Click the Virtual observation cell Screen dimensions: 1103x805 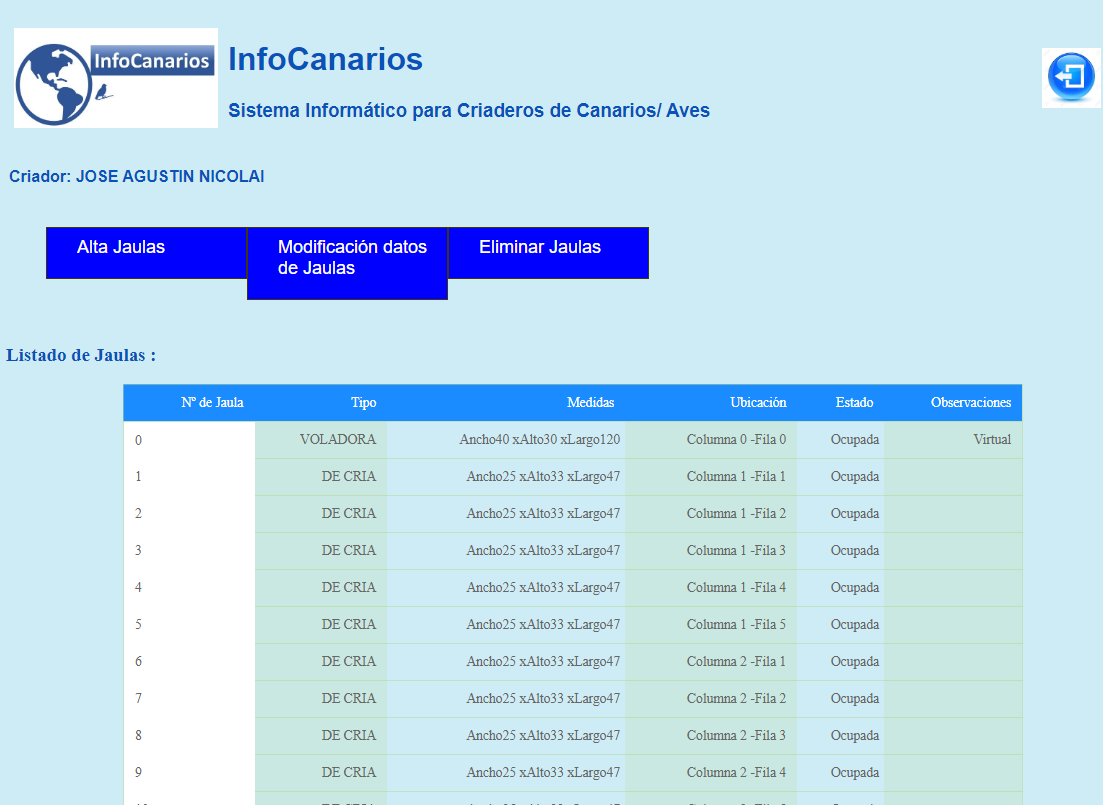point(991,440)
